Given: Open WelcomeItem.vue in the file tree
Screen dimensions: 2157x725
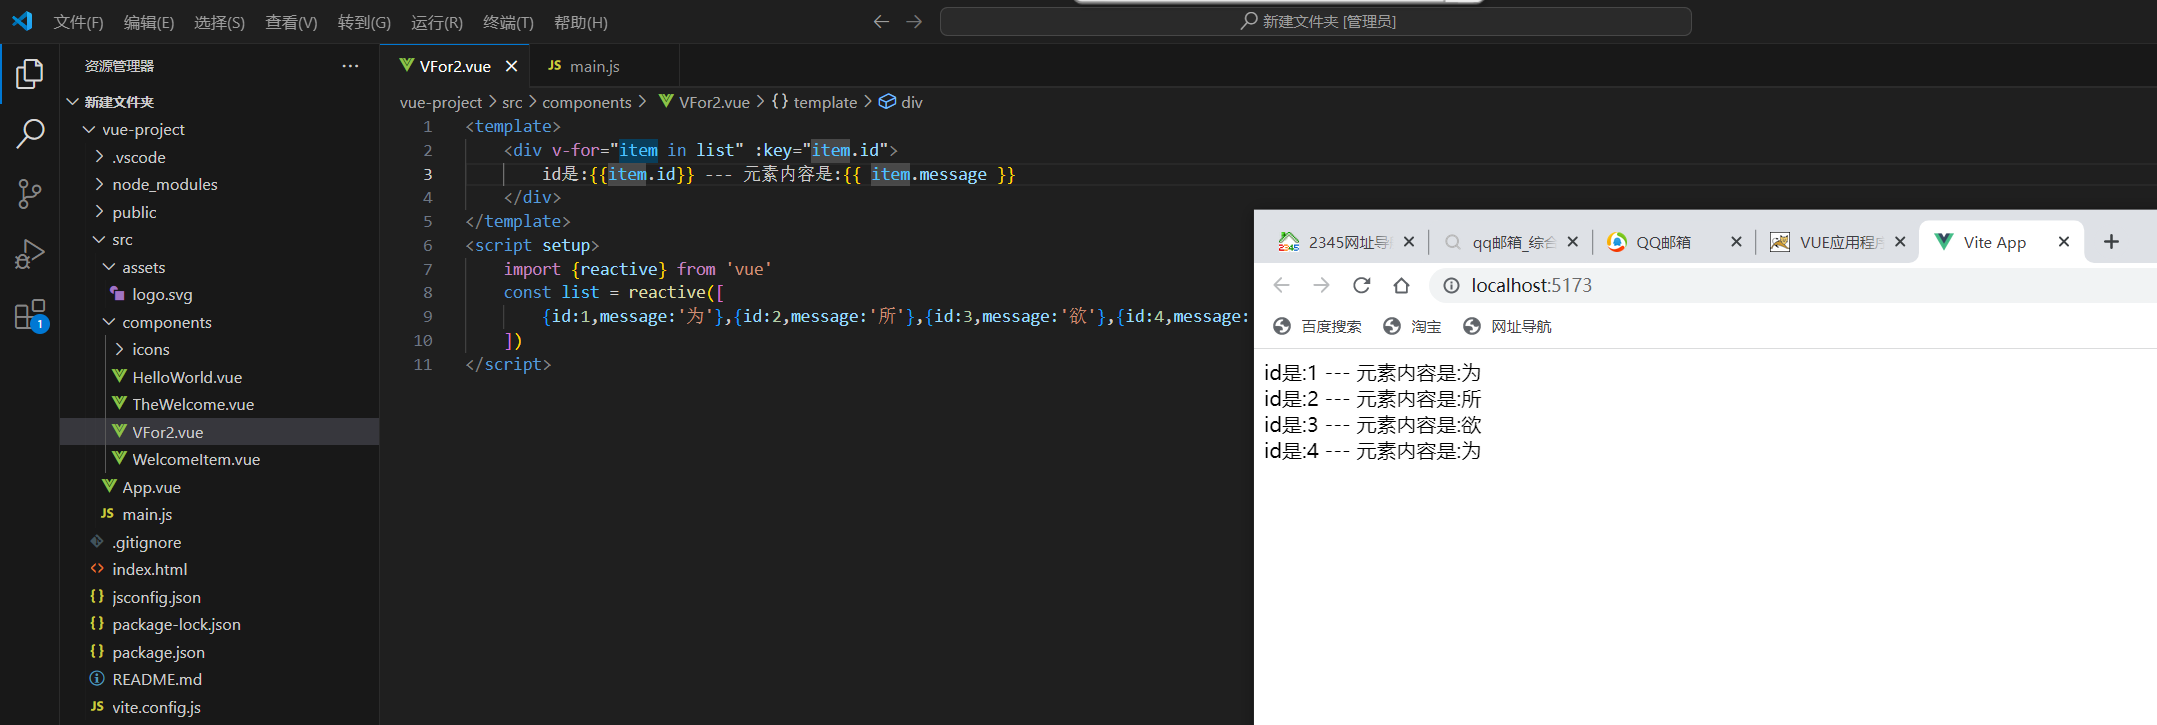Looking at the screenshot, I should point(196,460).
